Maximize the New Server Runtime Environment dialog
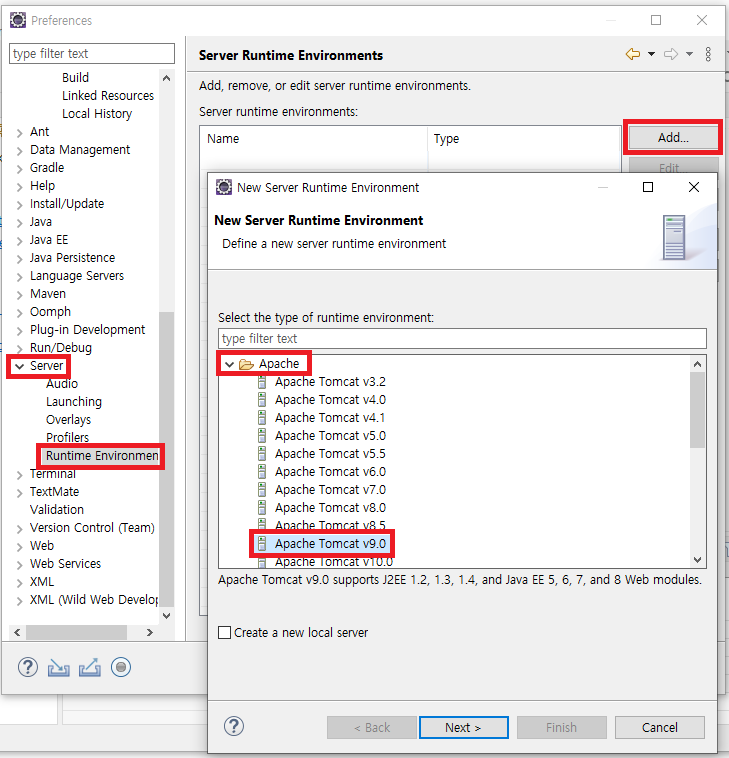The width and height of the screenshot is (729, 758). pyautogui.click(x=648, y=187)
